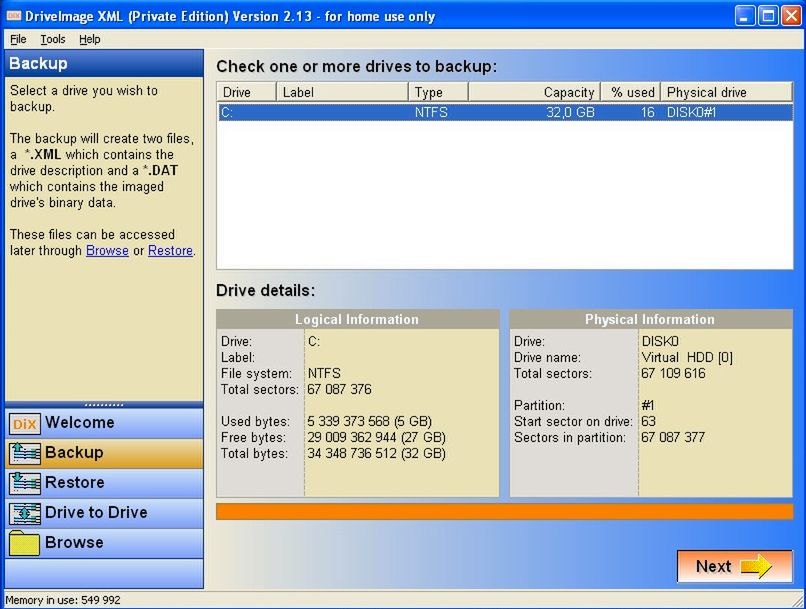Close the DriveImage XML window

click(x=791, y=16)
